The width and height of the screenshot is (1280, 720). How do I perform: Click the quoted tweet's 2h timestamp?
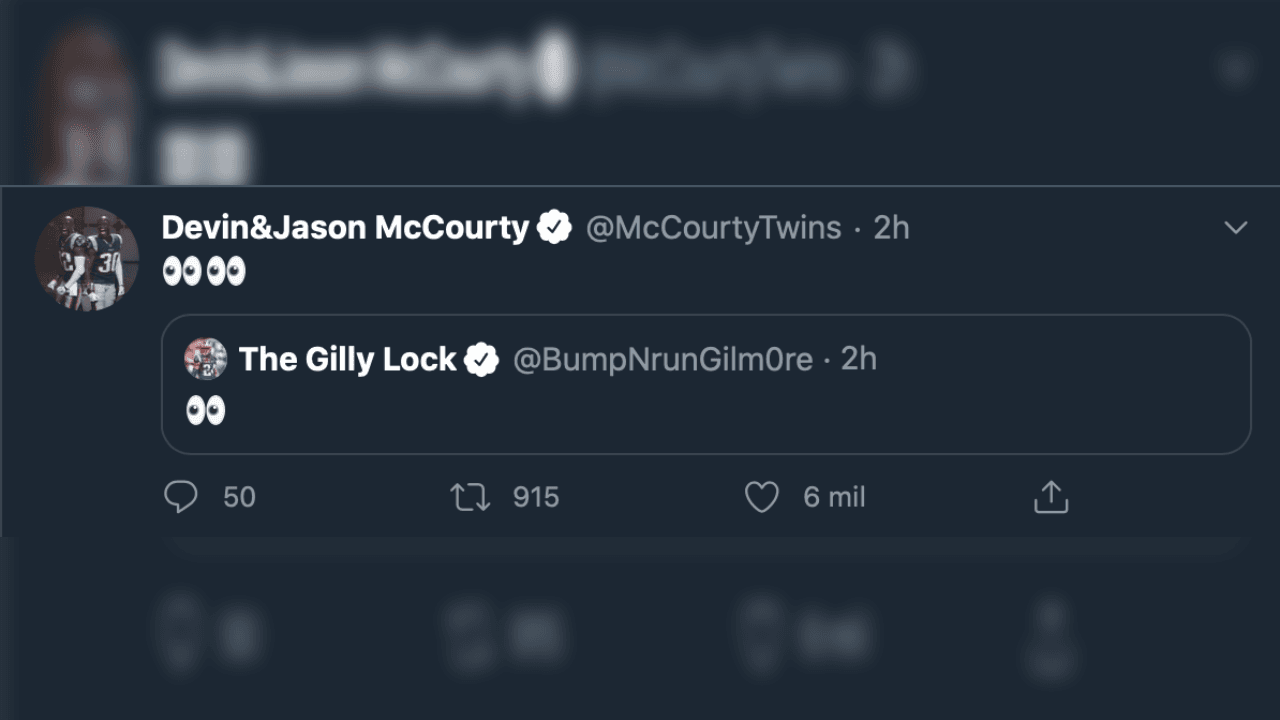pos(859,359)
